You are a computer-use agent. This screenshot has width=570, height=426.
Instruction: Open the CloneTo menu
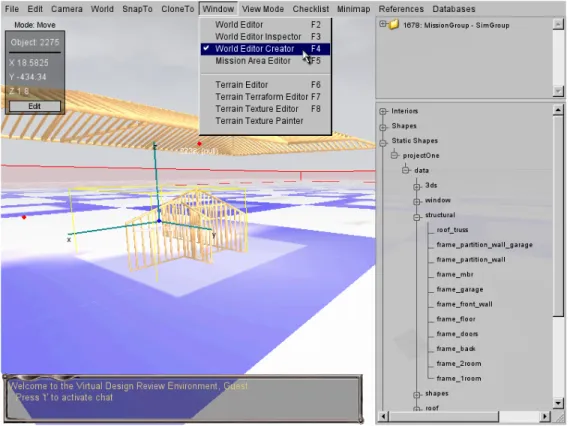coord(178,9)
